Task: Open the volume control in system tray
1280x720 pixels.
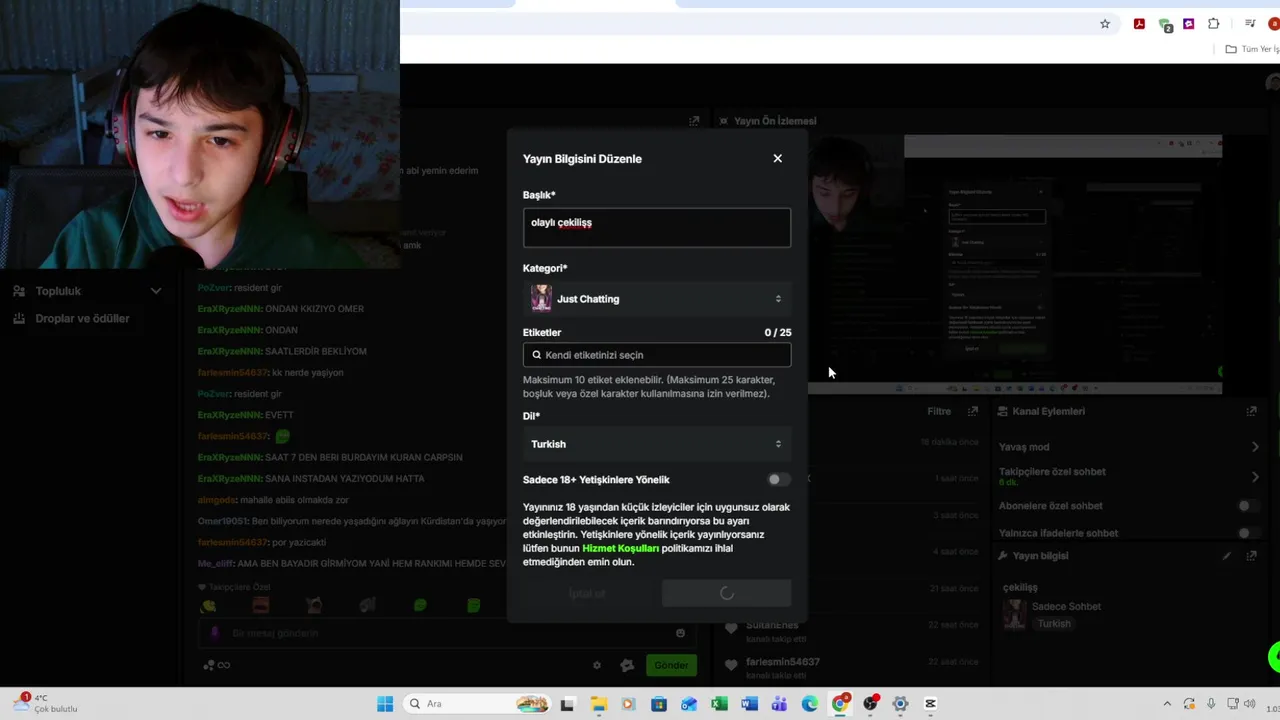Action: pyautogui.click(x=1249, y=704)
